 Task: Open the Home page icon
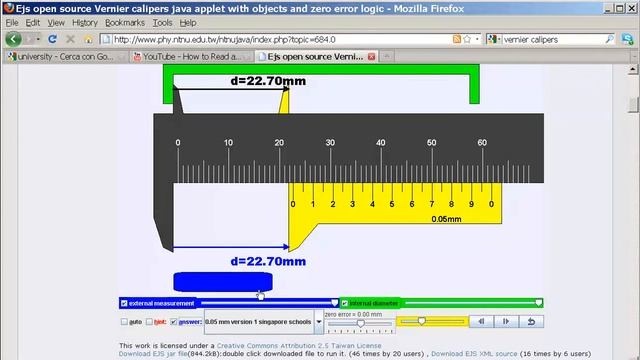88,40
